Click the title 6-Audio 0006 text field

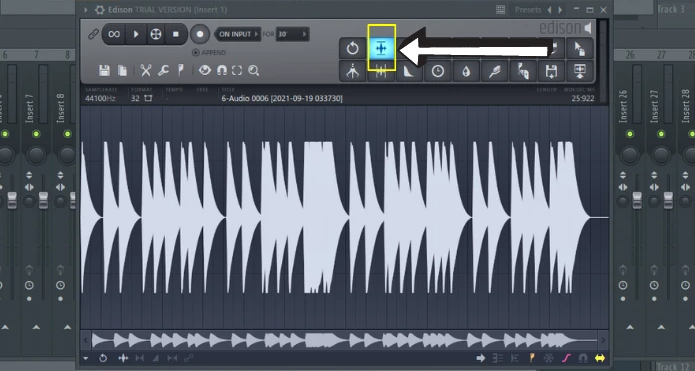(x=282, y=98)
